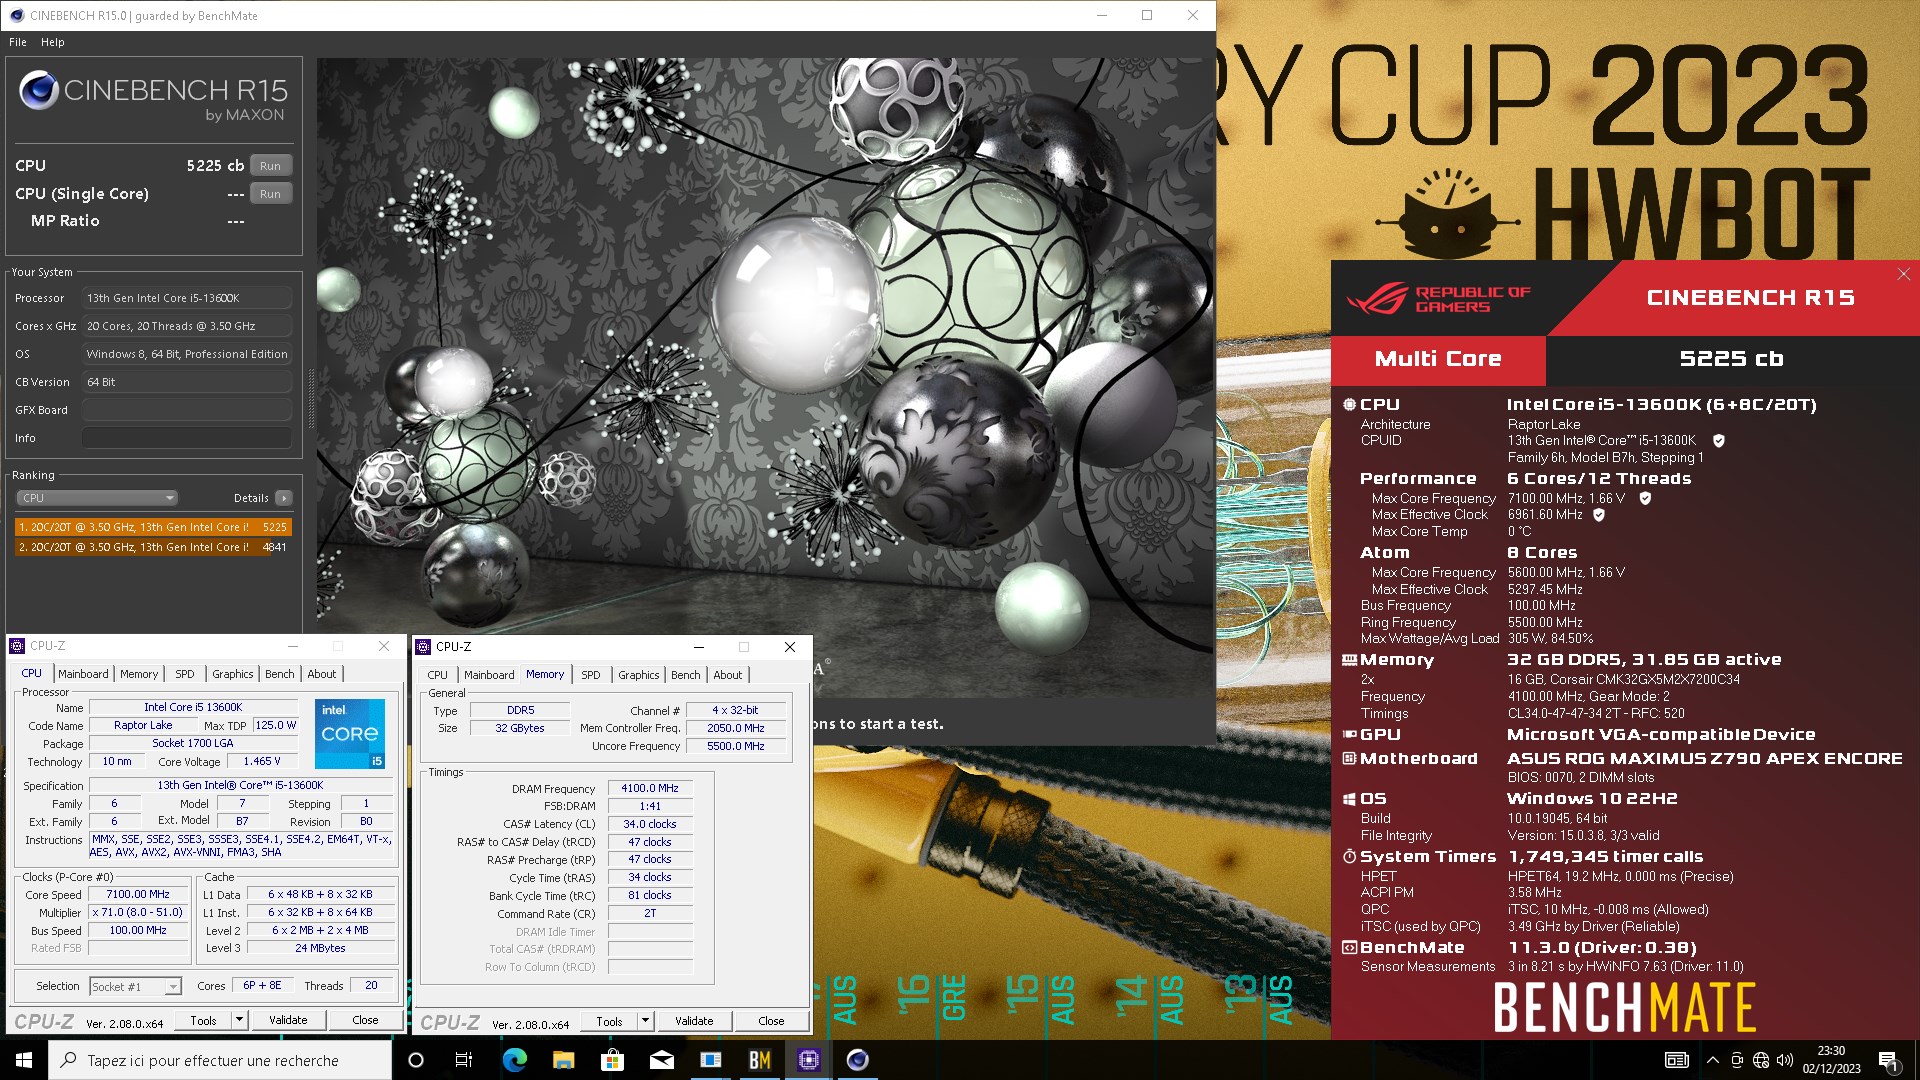
Task: Click Tools button in left CPU-Z window
Action: click(203, 1021)
